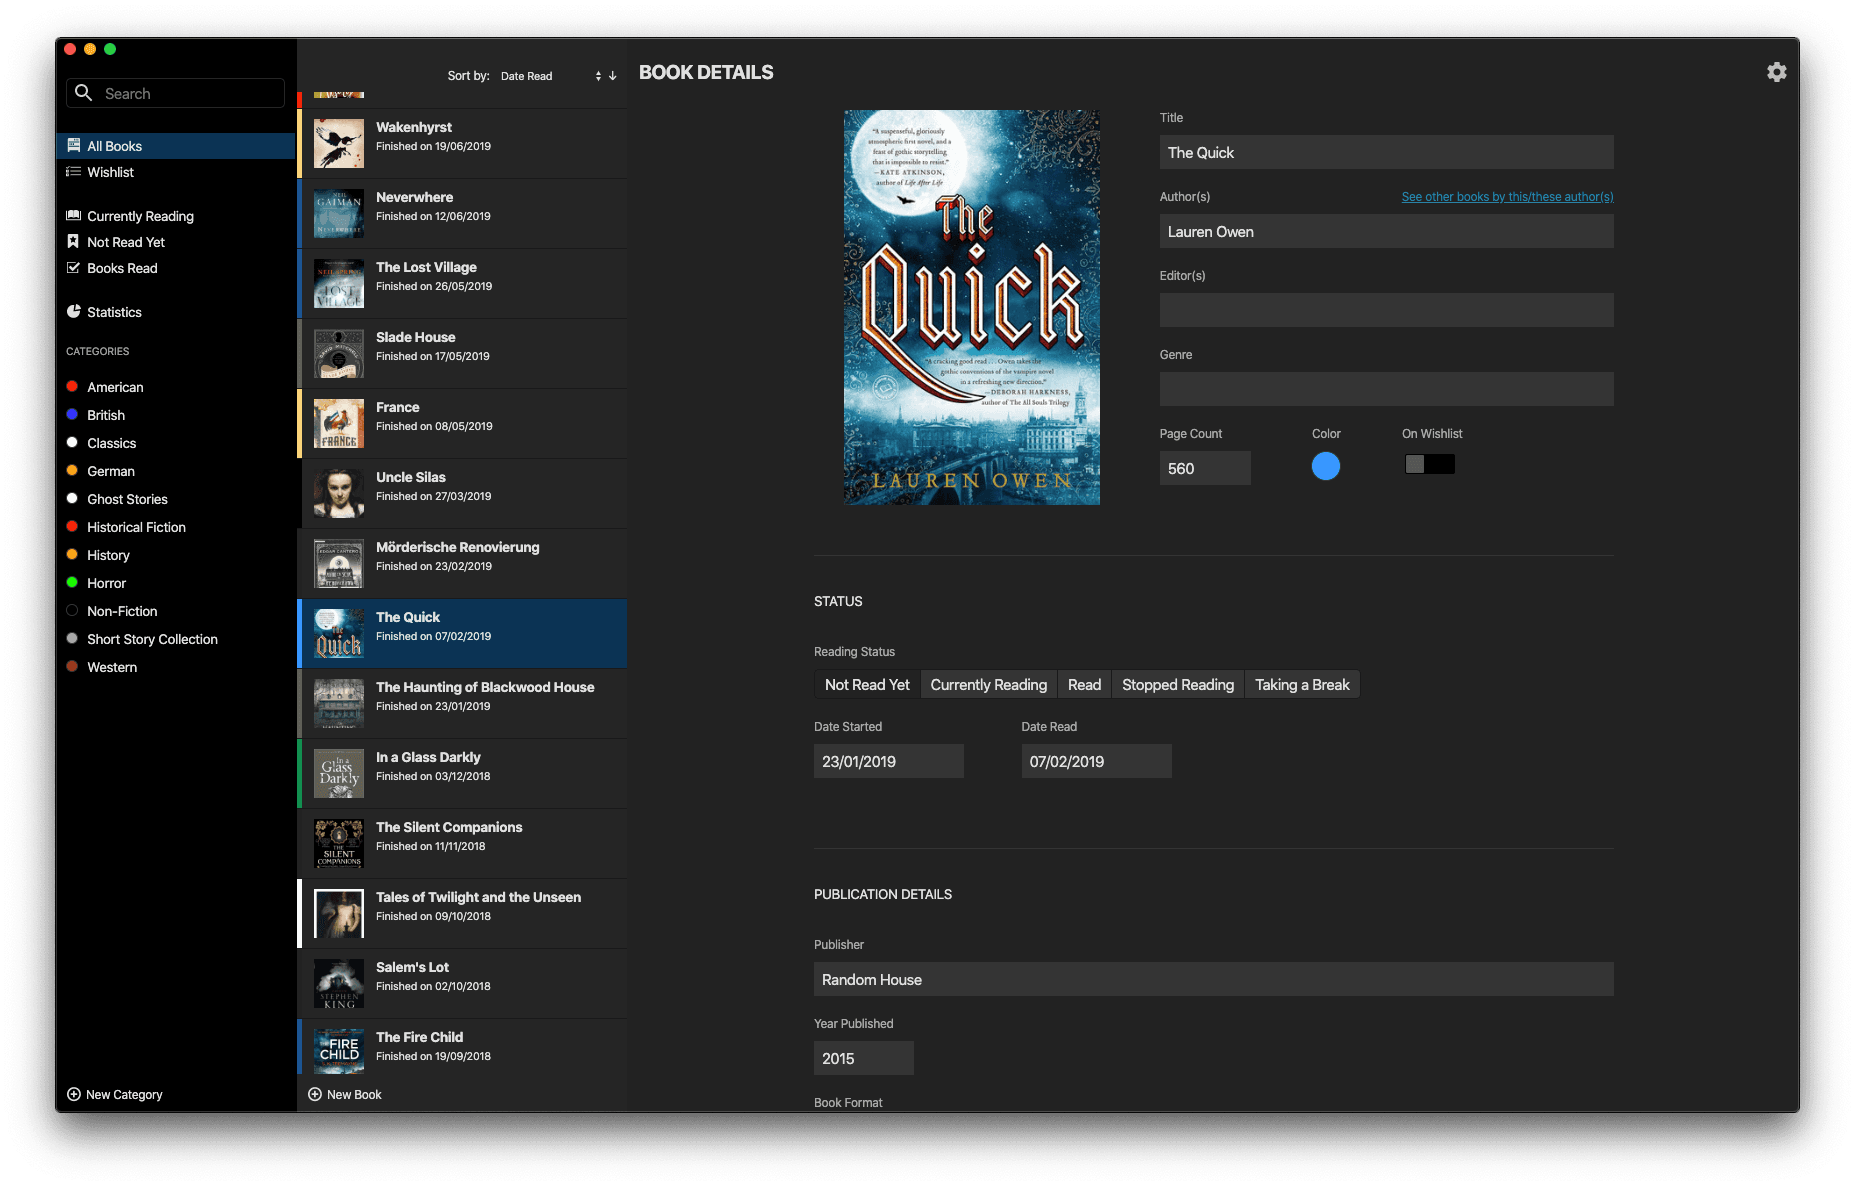Open settings with the gear icon
The width and height of the screenshot is (1855, 1186).
click(1776, 72)
